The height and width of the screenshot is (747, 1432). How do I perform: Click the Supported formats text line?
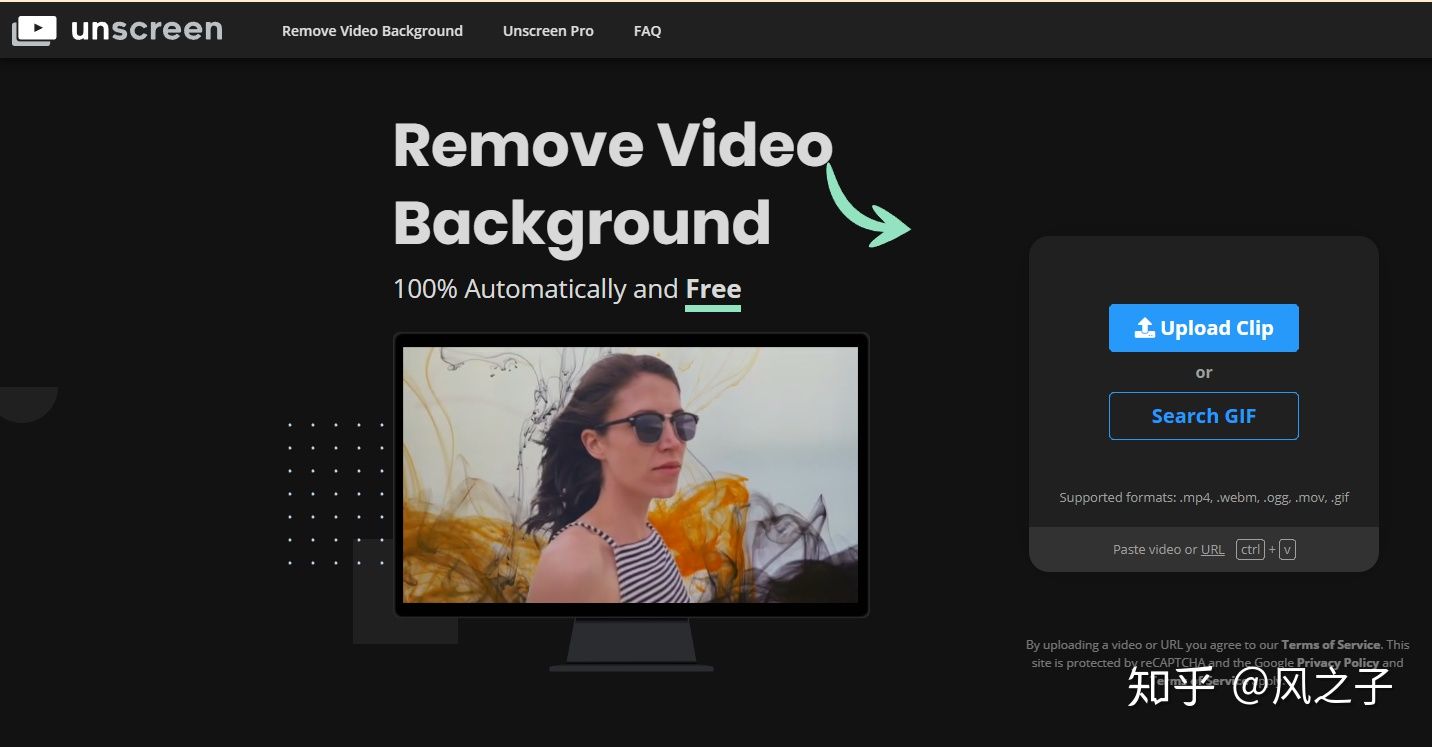pyautogui.click(x=1204, y=497)
